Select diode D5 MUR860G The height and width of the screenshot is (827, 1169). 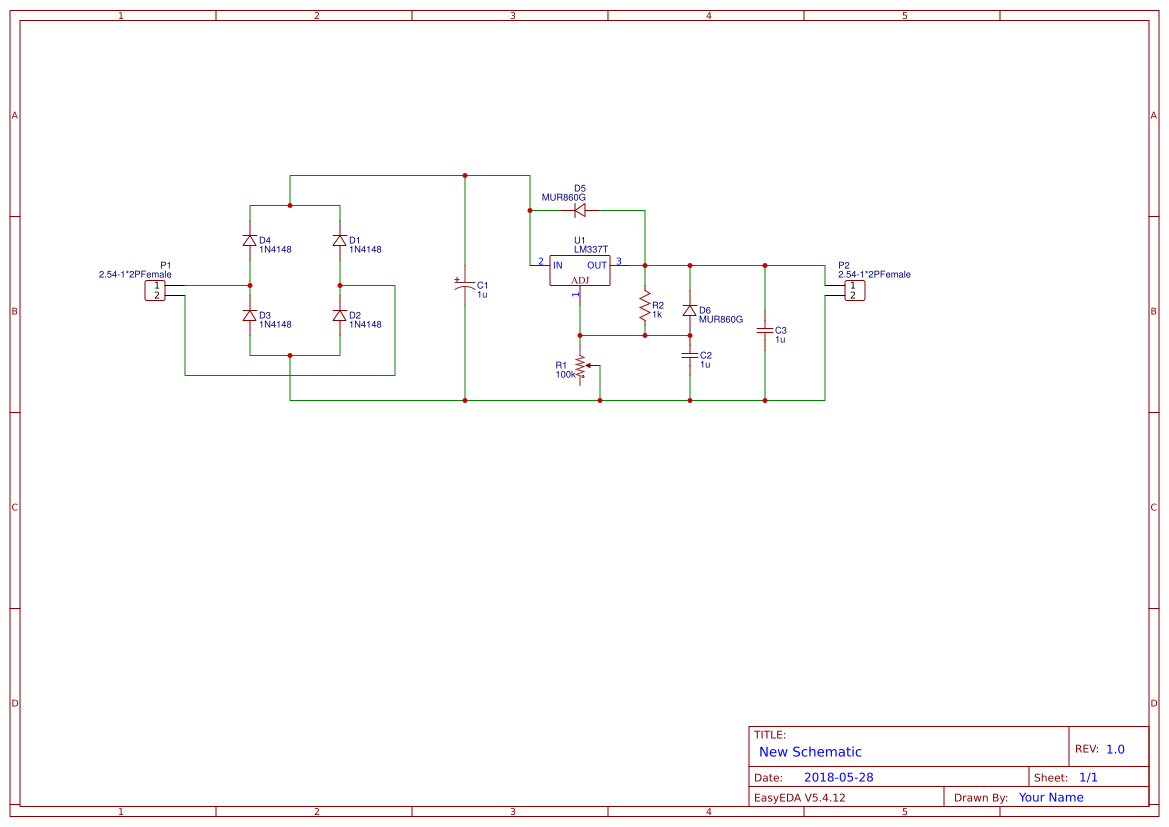[x=578, y=208]
